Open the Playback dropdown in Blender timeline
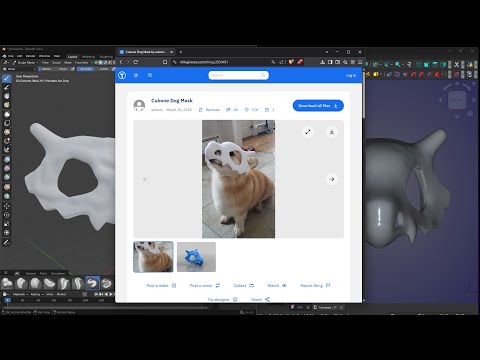Image resolution: width=480 pixels, height=360 pixels. point(20,294)
